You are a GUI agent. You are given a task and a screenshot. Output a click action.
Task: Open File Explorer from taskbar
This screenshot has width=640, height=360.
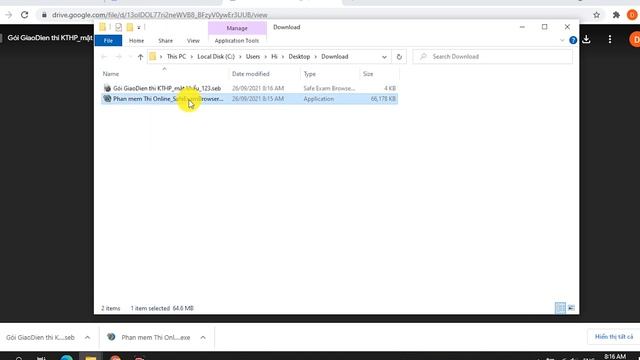click(91, 358)
